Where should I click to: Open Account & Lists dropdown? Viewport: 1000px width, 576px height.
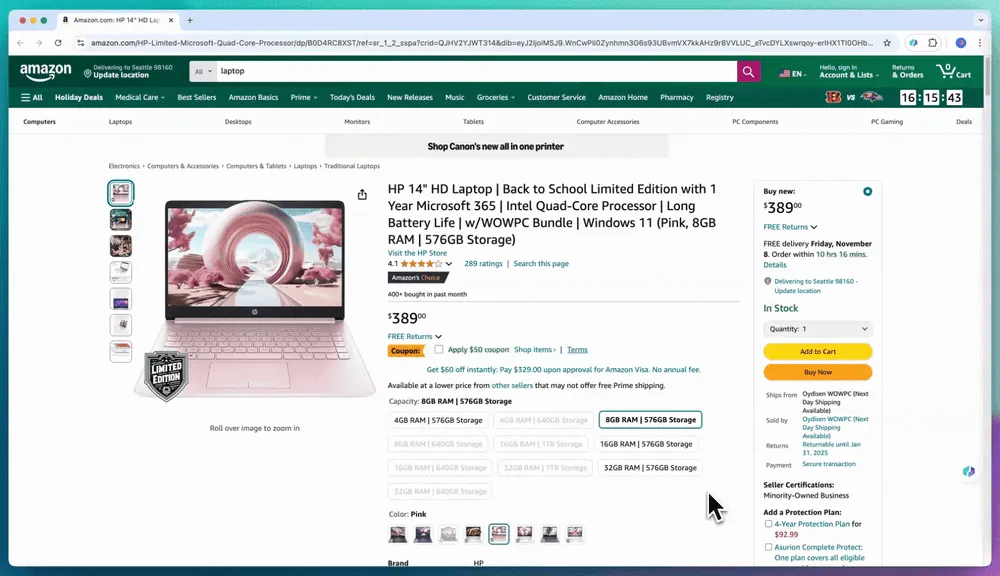tap(848, 71)
